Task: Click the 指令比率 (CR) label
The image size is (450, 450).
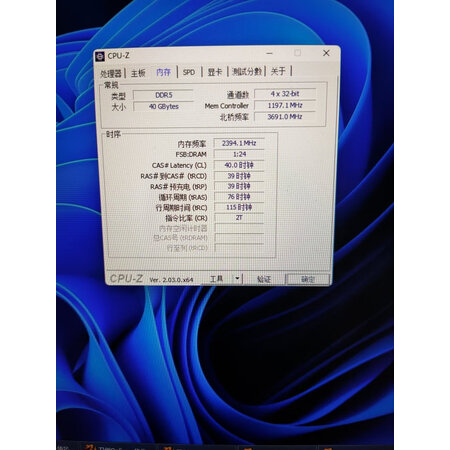Action: (186, 218)
